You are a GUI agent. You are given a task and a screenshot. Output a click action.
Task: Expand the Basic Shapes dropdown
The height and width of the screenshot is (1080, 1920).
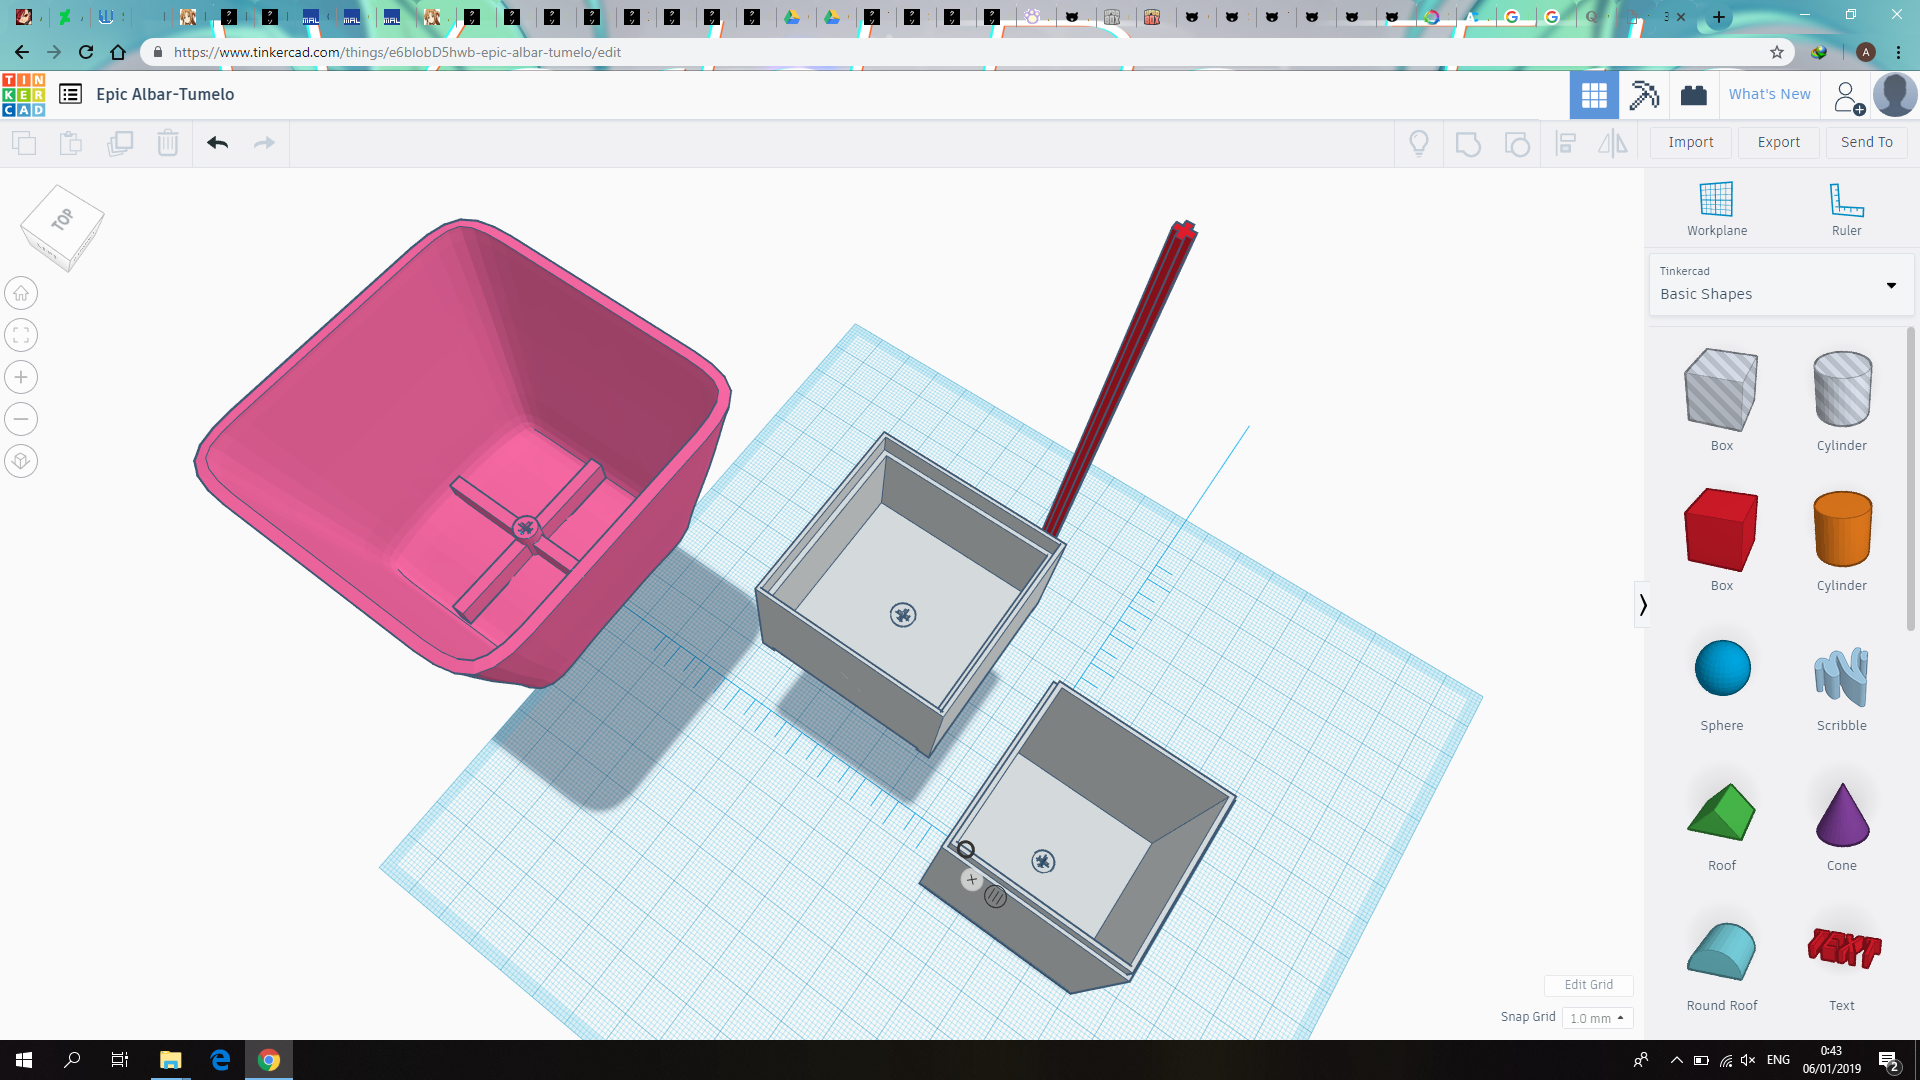[1894, 284]
